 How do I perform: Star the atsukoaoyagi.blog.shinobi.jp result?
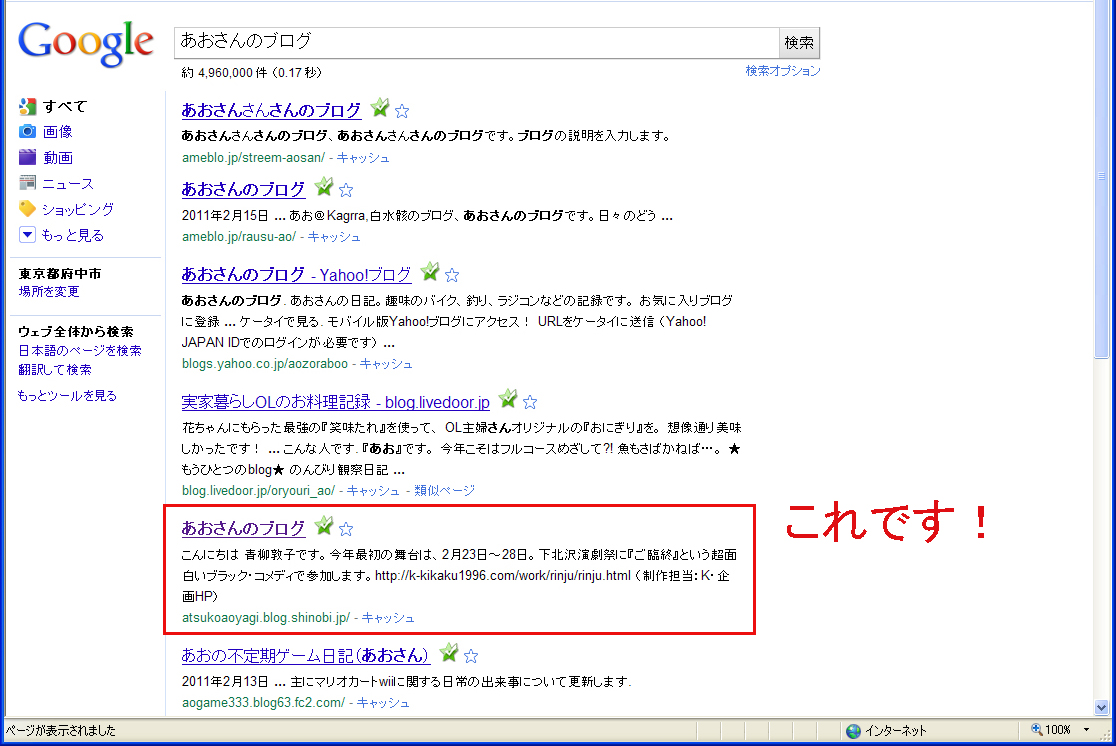coord(346,529)
